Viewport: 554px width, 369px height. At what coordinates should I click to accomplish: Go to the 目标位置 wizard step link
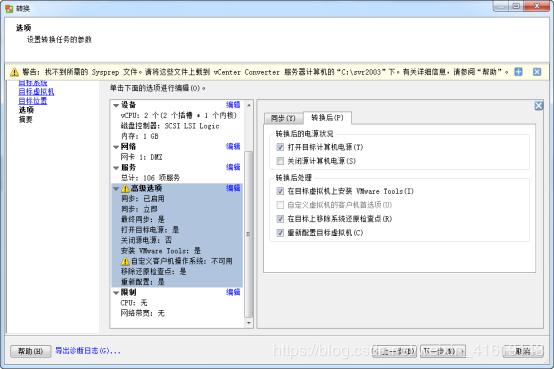[33, 101]
